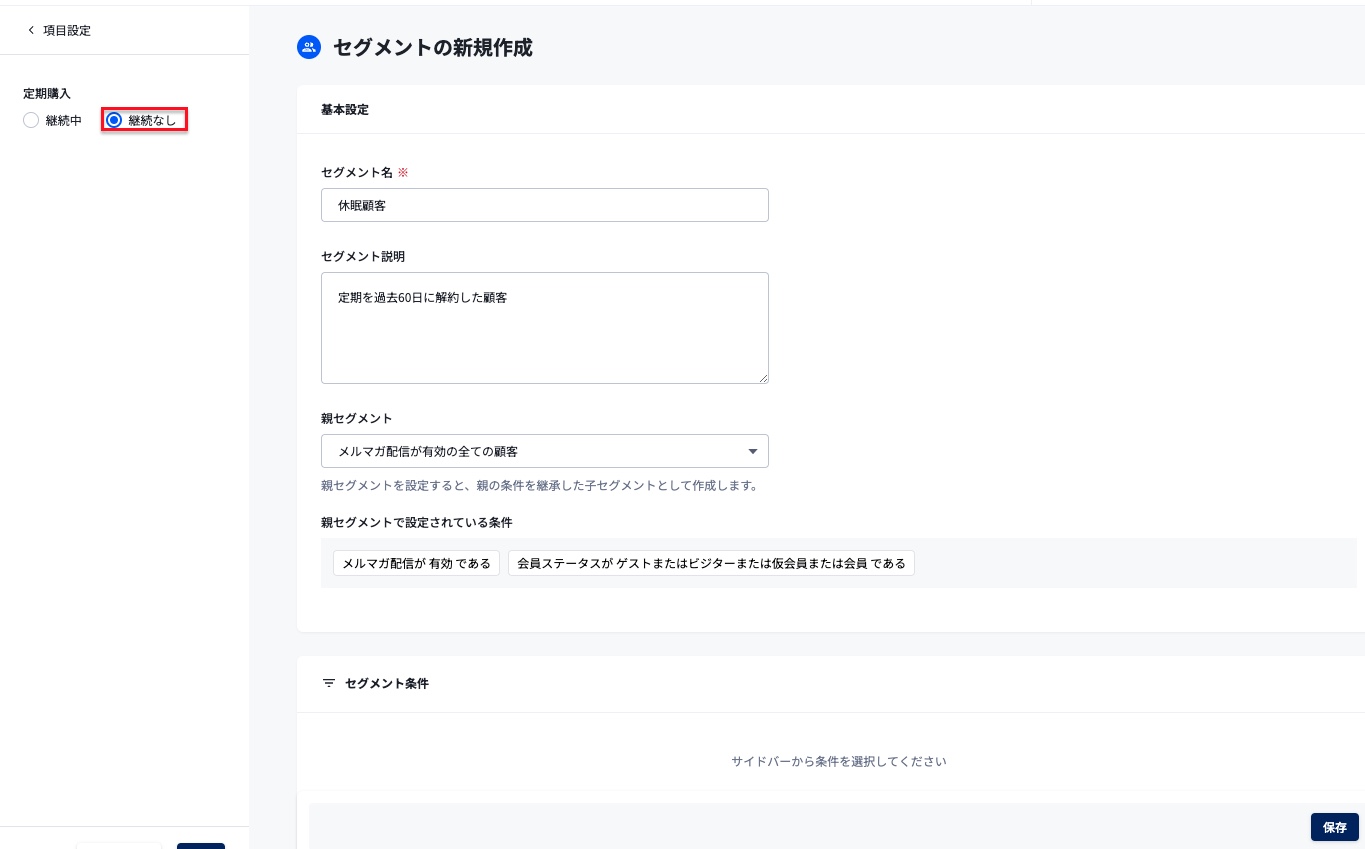Select the 継続なし radio button
The width and height of the screenshot is (1365, 849).
click(x=114, y=119)
